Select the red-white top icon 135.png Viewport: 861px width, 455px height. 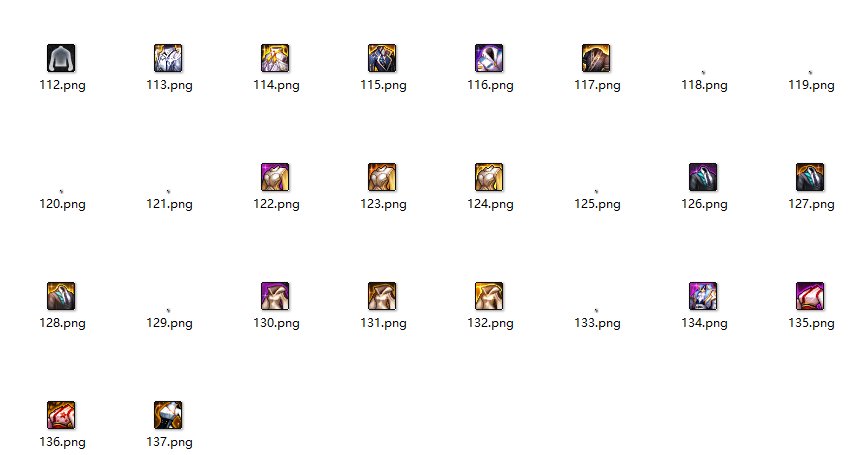tap(810, 296)
